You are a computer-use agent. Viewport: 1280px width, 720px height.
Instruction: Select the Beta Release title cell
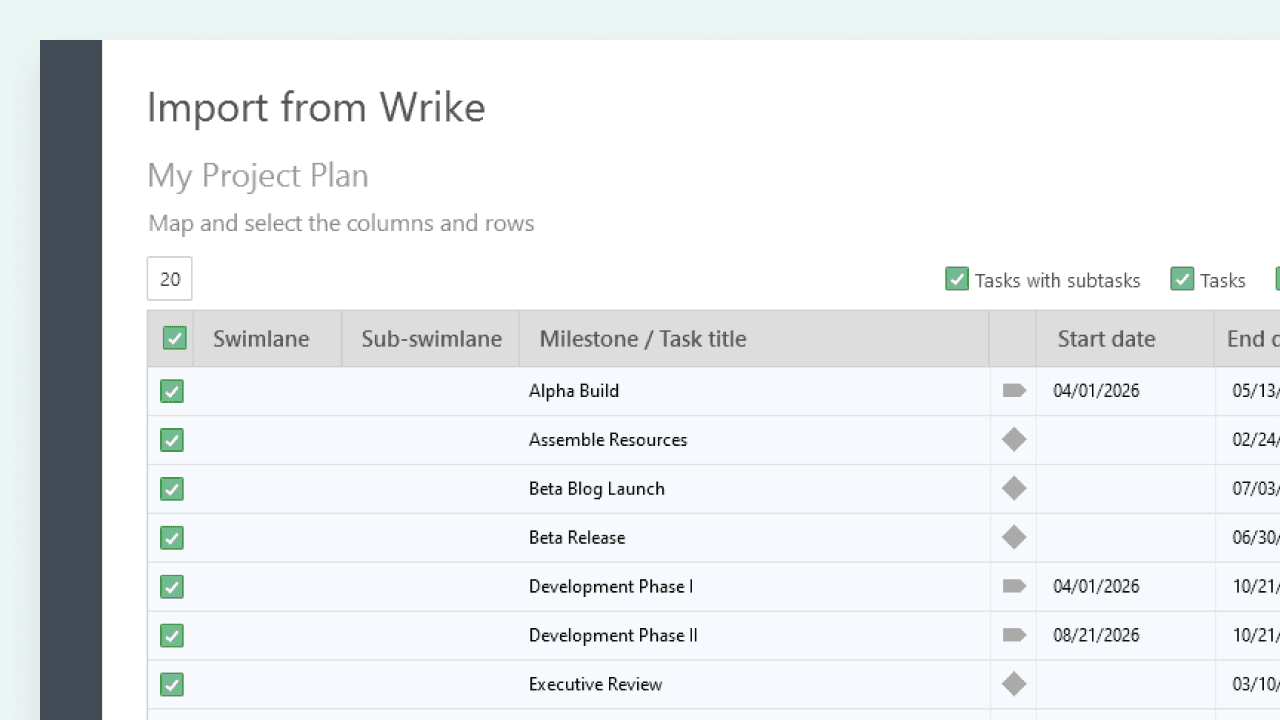tap(754, 538)
